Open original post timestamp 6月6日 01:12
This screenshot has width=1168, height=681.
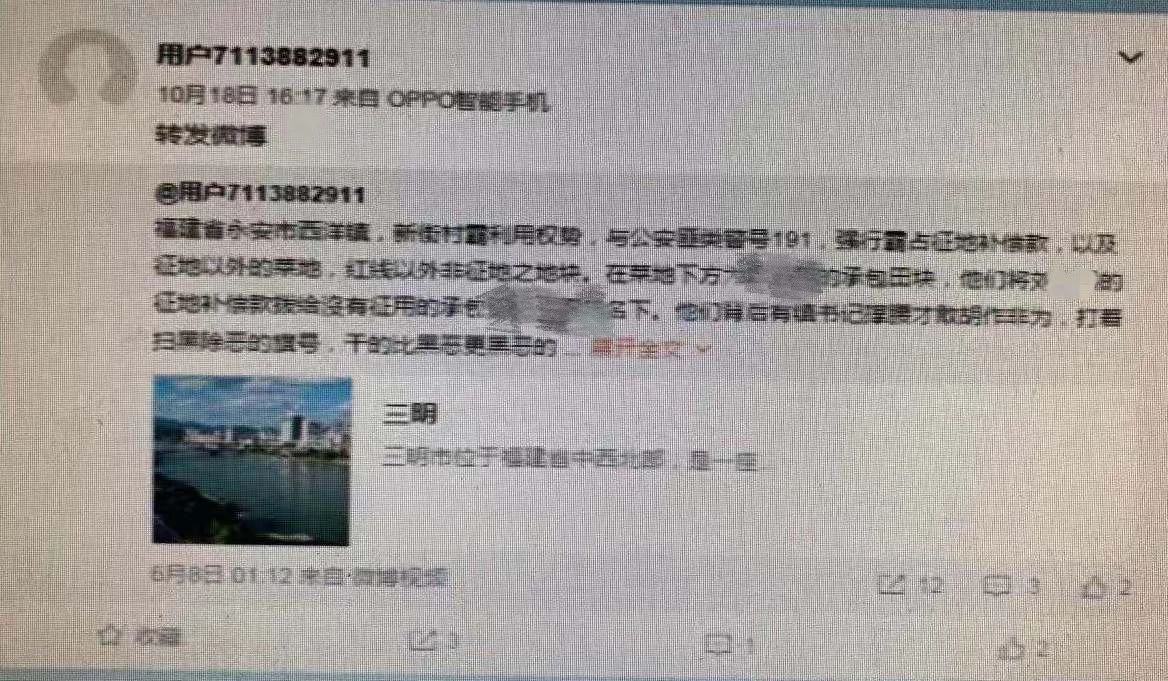click(x=220, y=574)
